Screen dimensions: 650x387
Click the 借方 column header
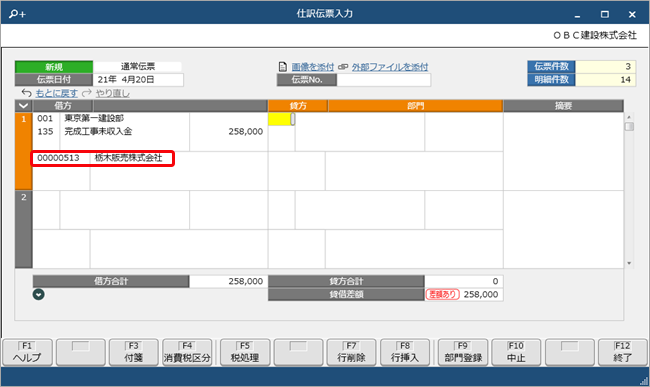pyautogui.click(x=63, y=106)
